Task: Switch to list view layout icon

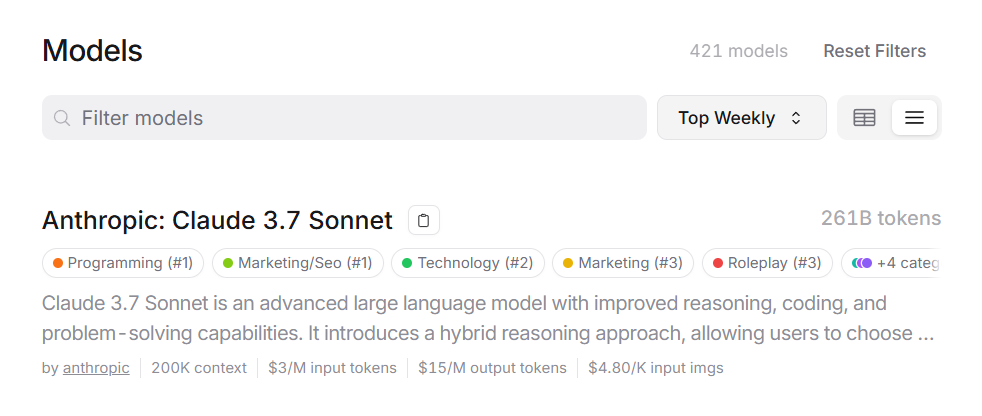Action: [914, 118]
